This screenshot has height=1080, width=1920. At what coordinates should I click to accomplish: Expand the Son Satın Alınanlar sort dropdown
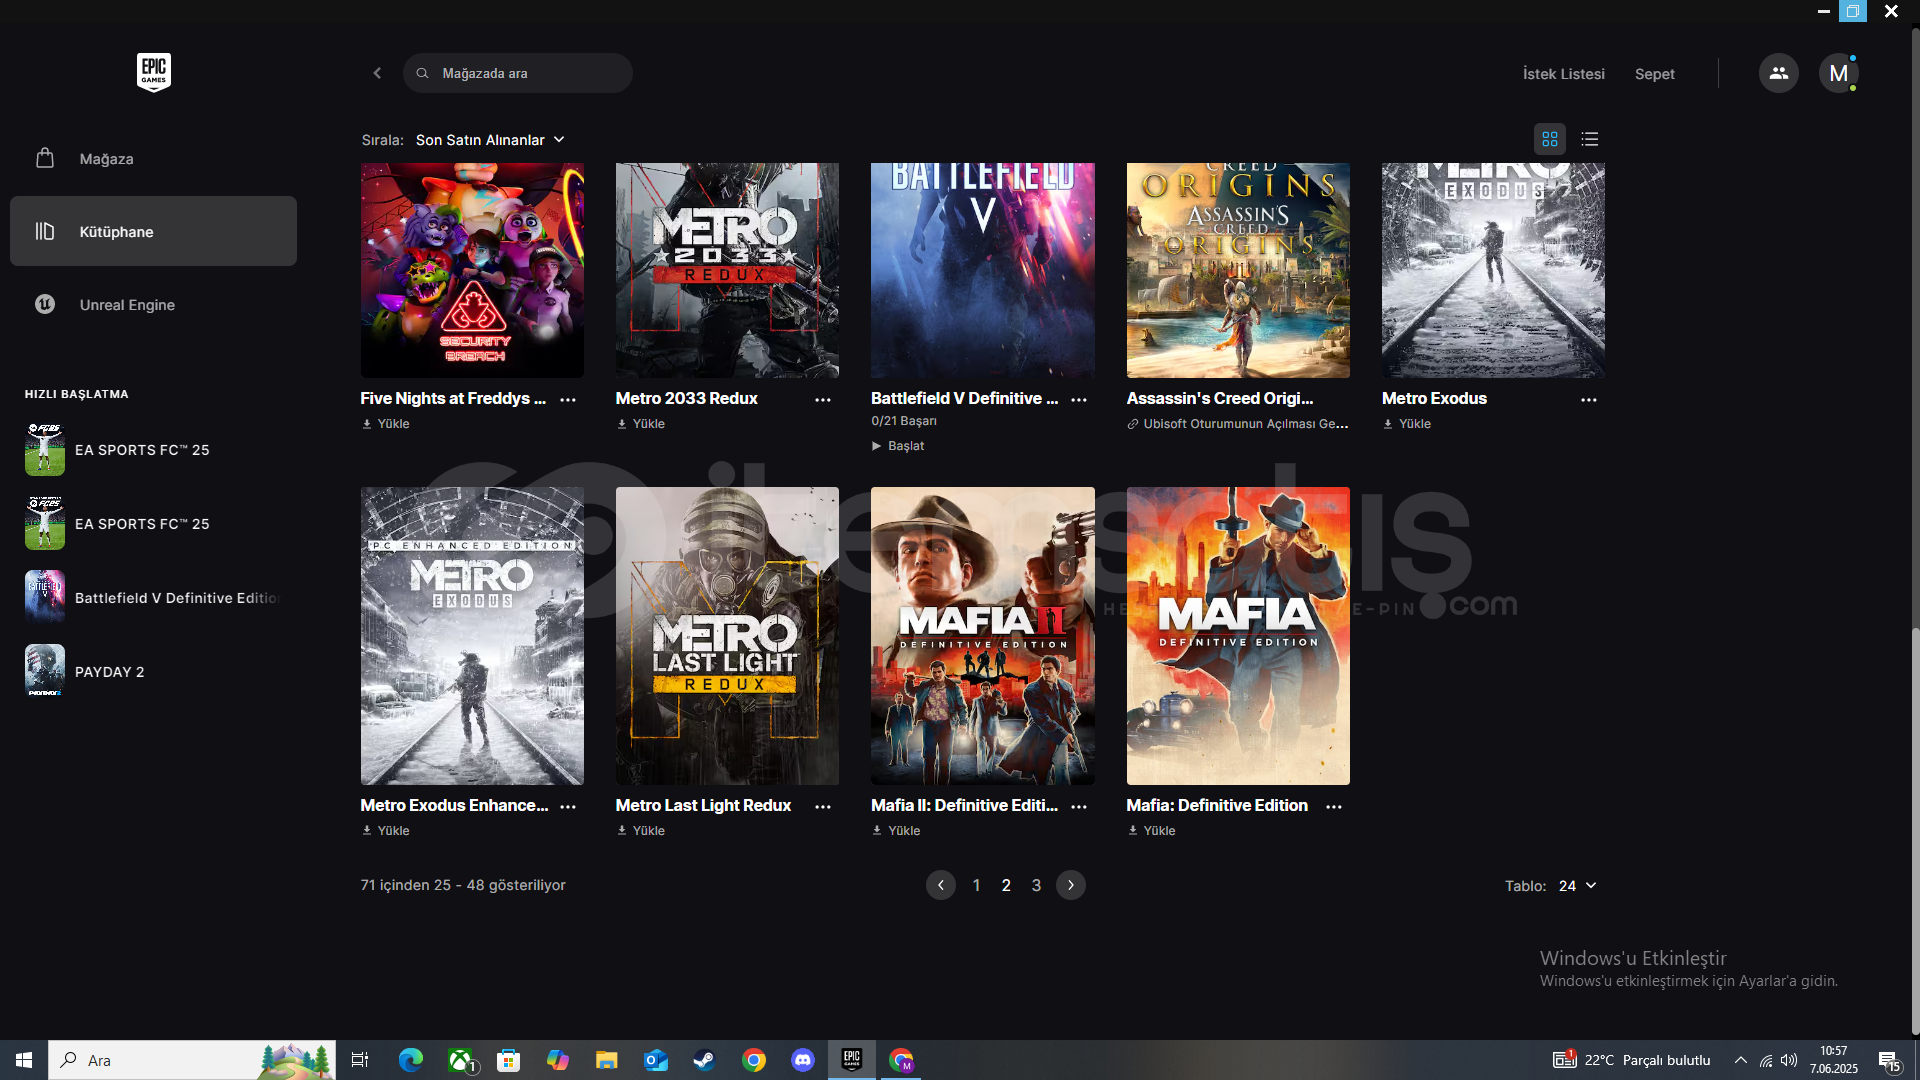[490, 140]
